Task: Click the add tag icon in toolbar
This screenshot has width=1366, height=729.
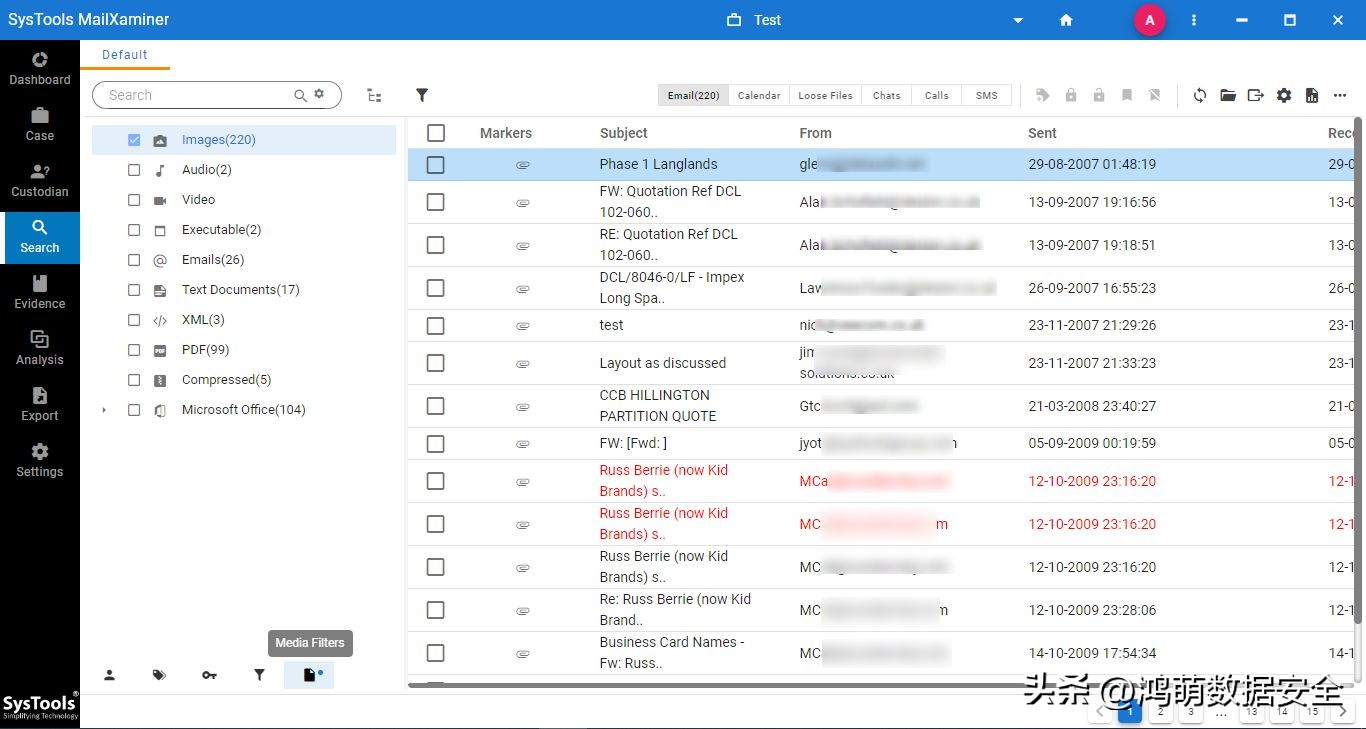Action: point(1043,95)
